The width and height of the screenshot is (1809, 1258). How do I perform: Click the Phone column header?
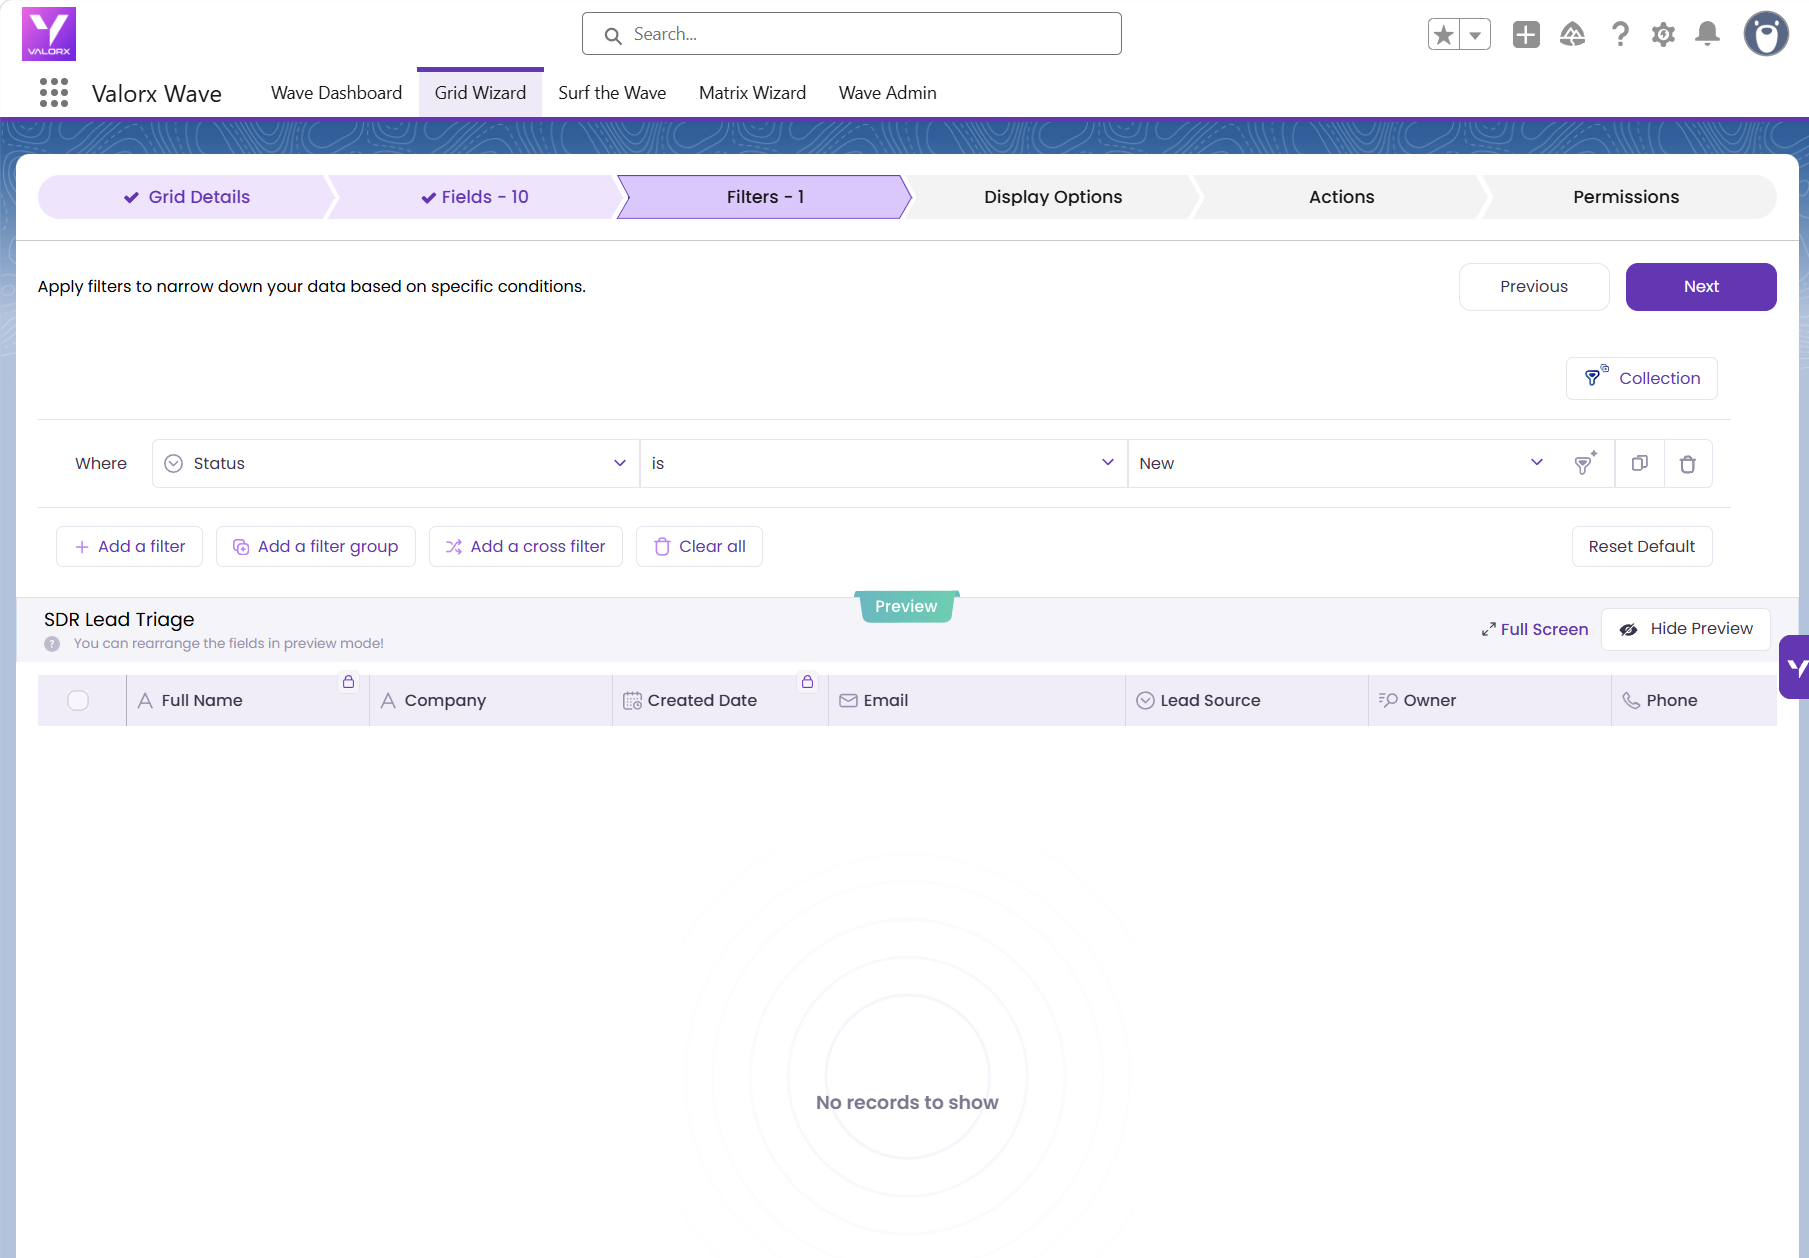1694,701
